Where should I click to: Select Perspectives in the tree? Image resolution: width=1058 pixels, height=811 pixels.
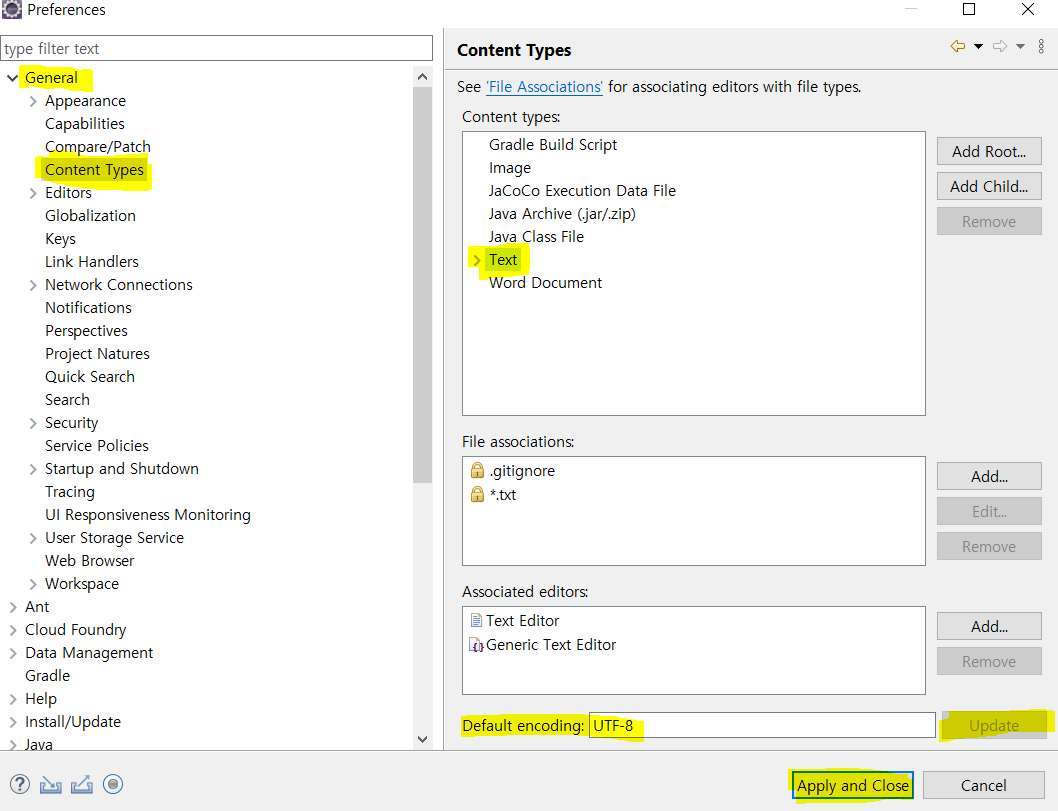pyautogui.click(x=86, y=331)
